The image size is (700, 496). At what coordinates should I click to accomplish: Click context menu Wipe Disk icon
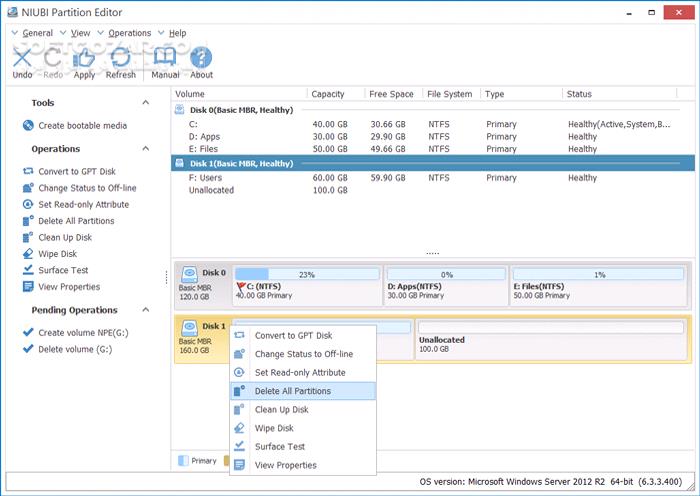click(x=239, y=428)
